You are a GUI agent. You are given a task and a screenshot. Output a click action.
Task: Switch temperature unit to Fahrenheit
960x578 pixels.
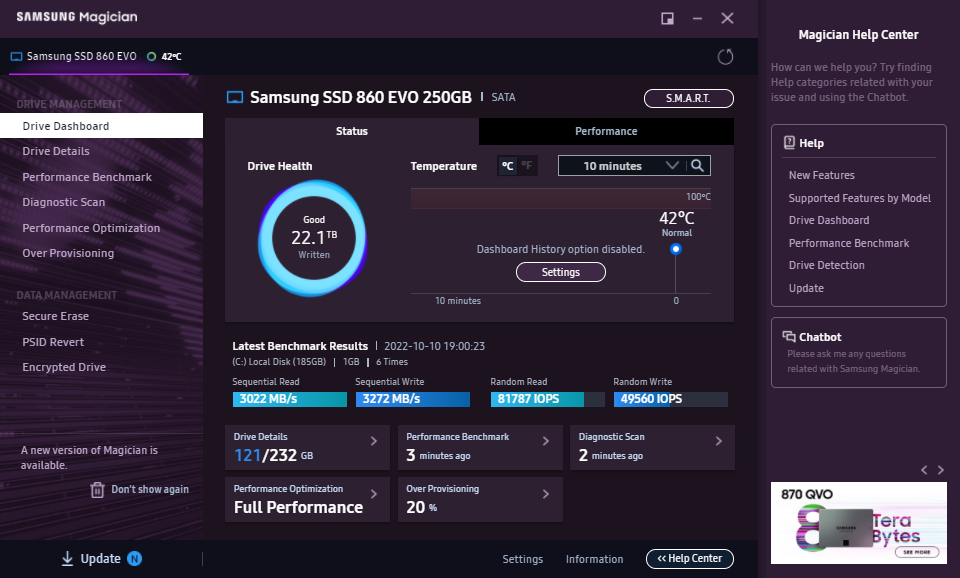click(x=527, y=165)
